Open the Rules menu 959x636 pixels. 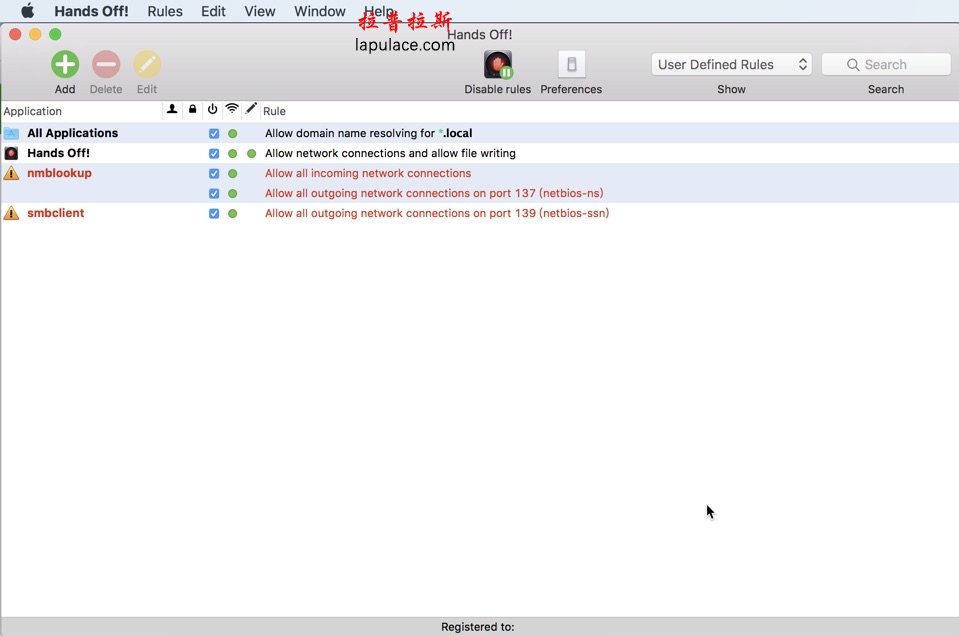pos(164,11)
